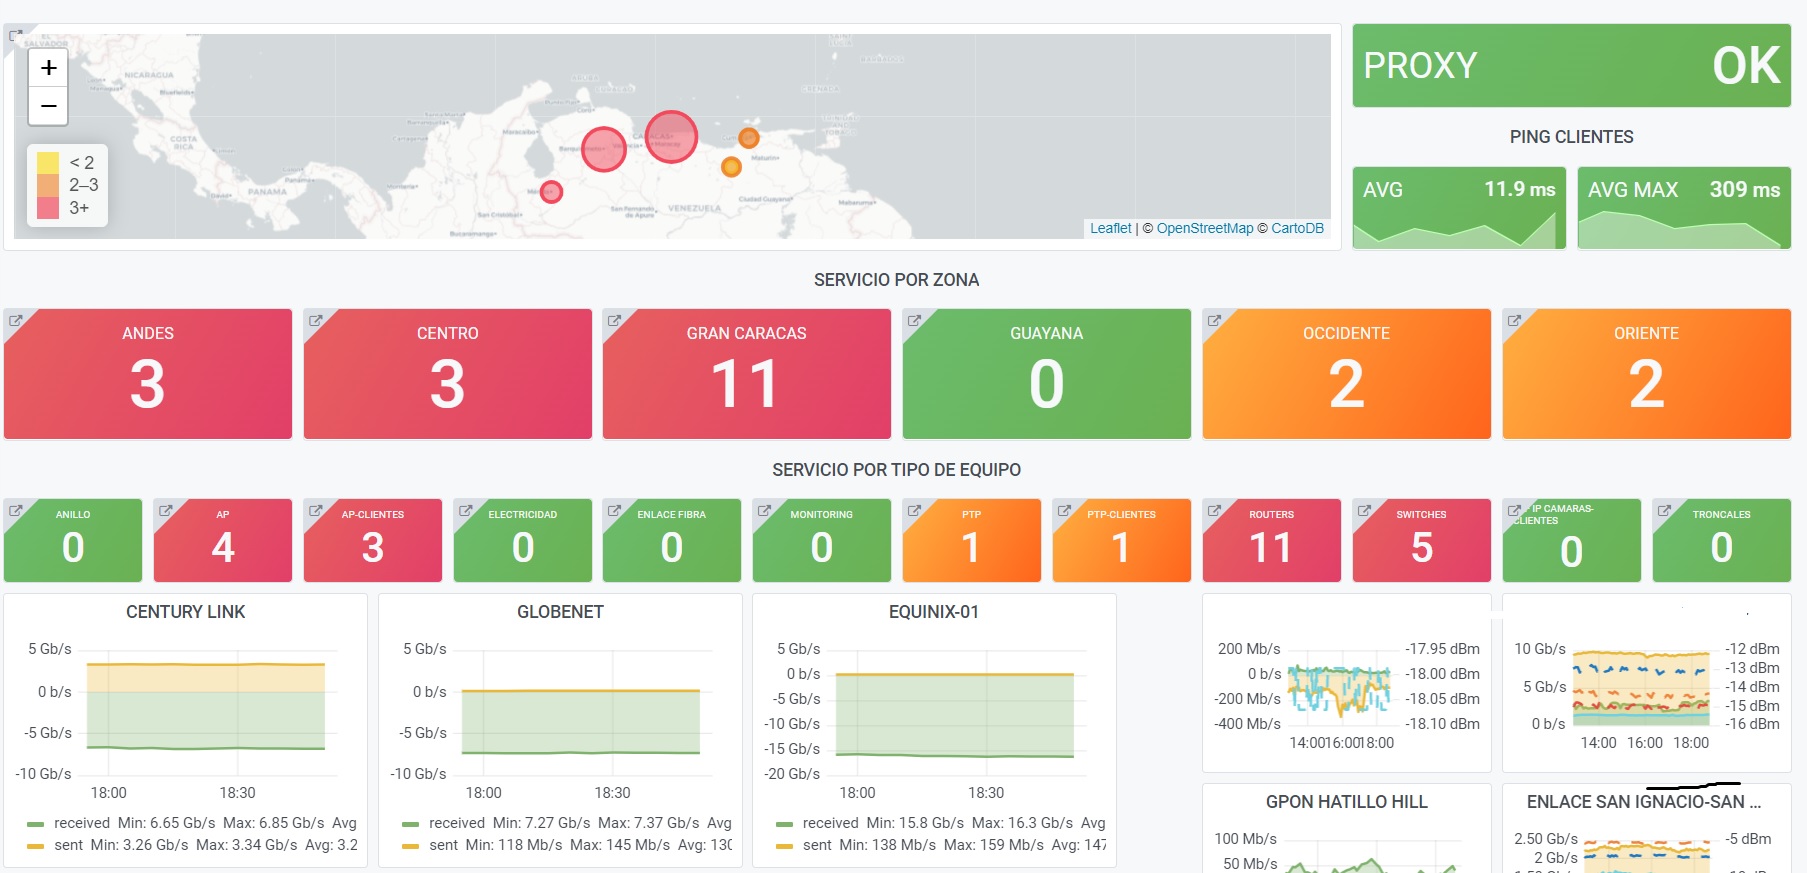Click the largest red circle marker on map
The height and width of the screenshot is (873, 1807).
click(x=671, y=136)
